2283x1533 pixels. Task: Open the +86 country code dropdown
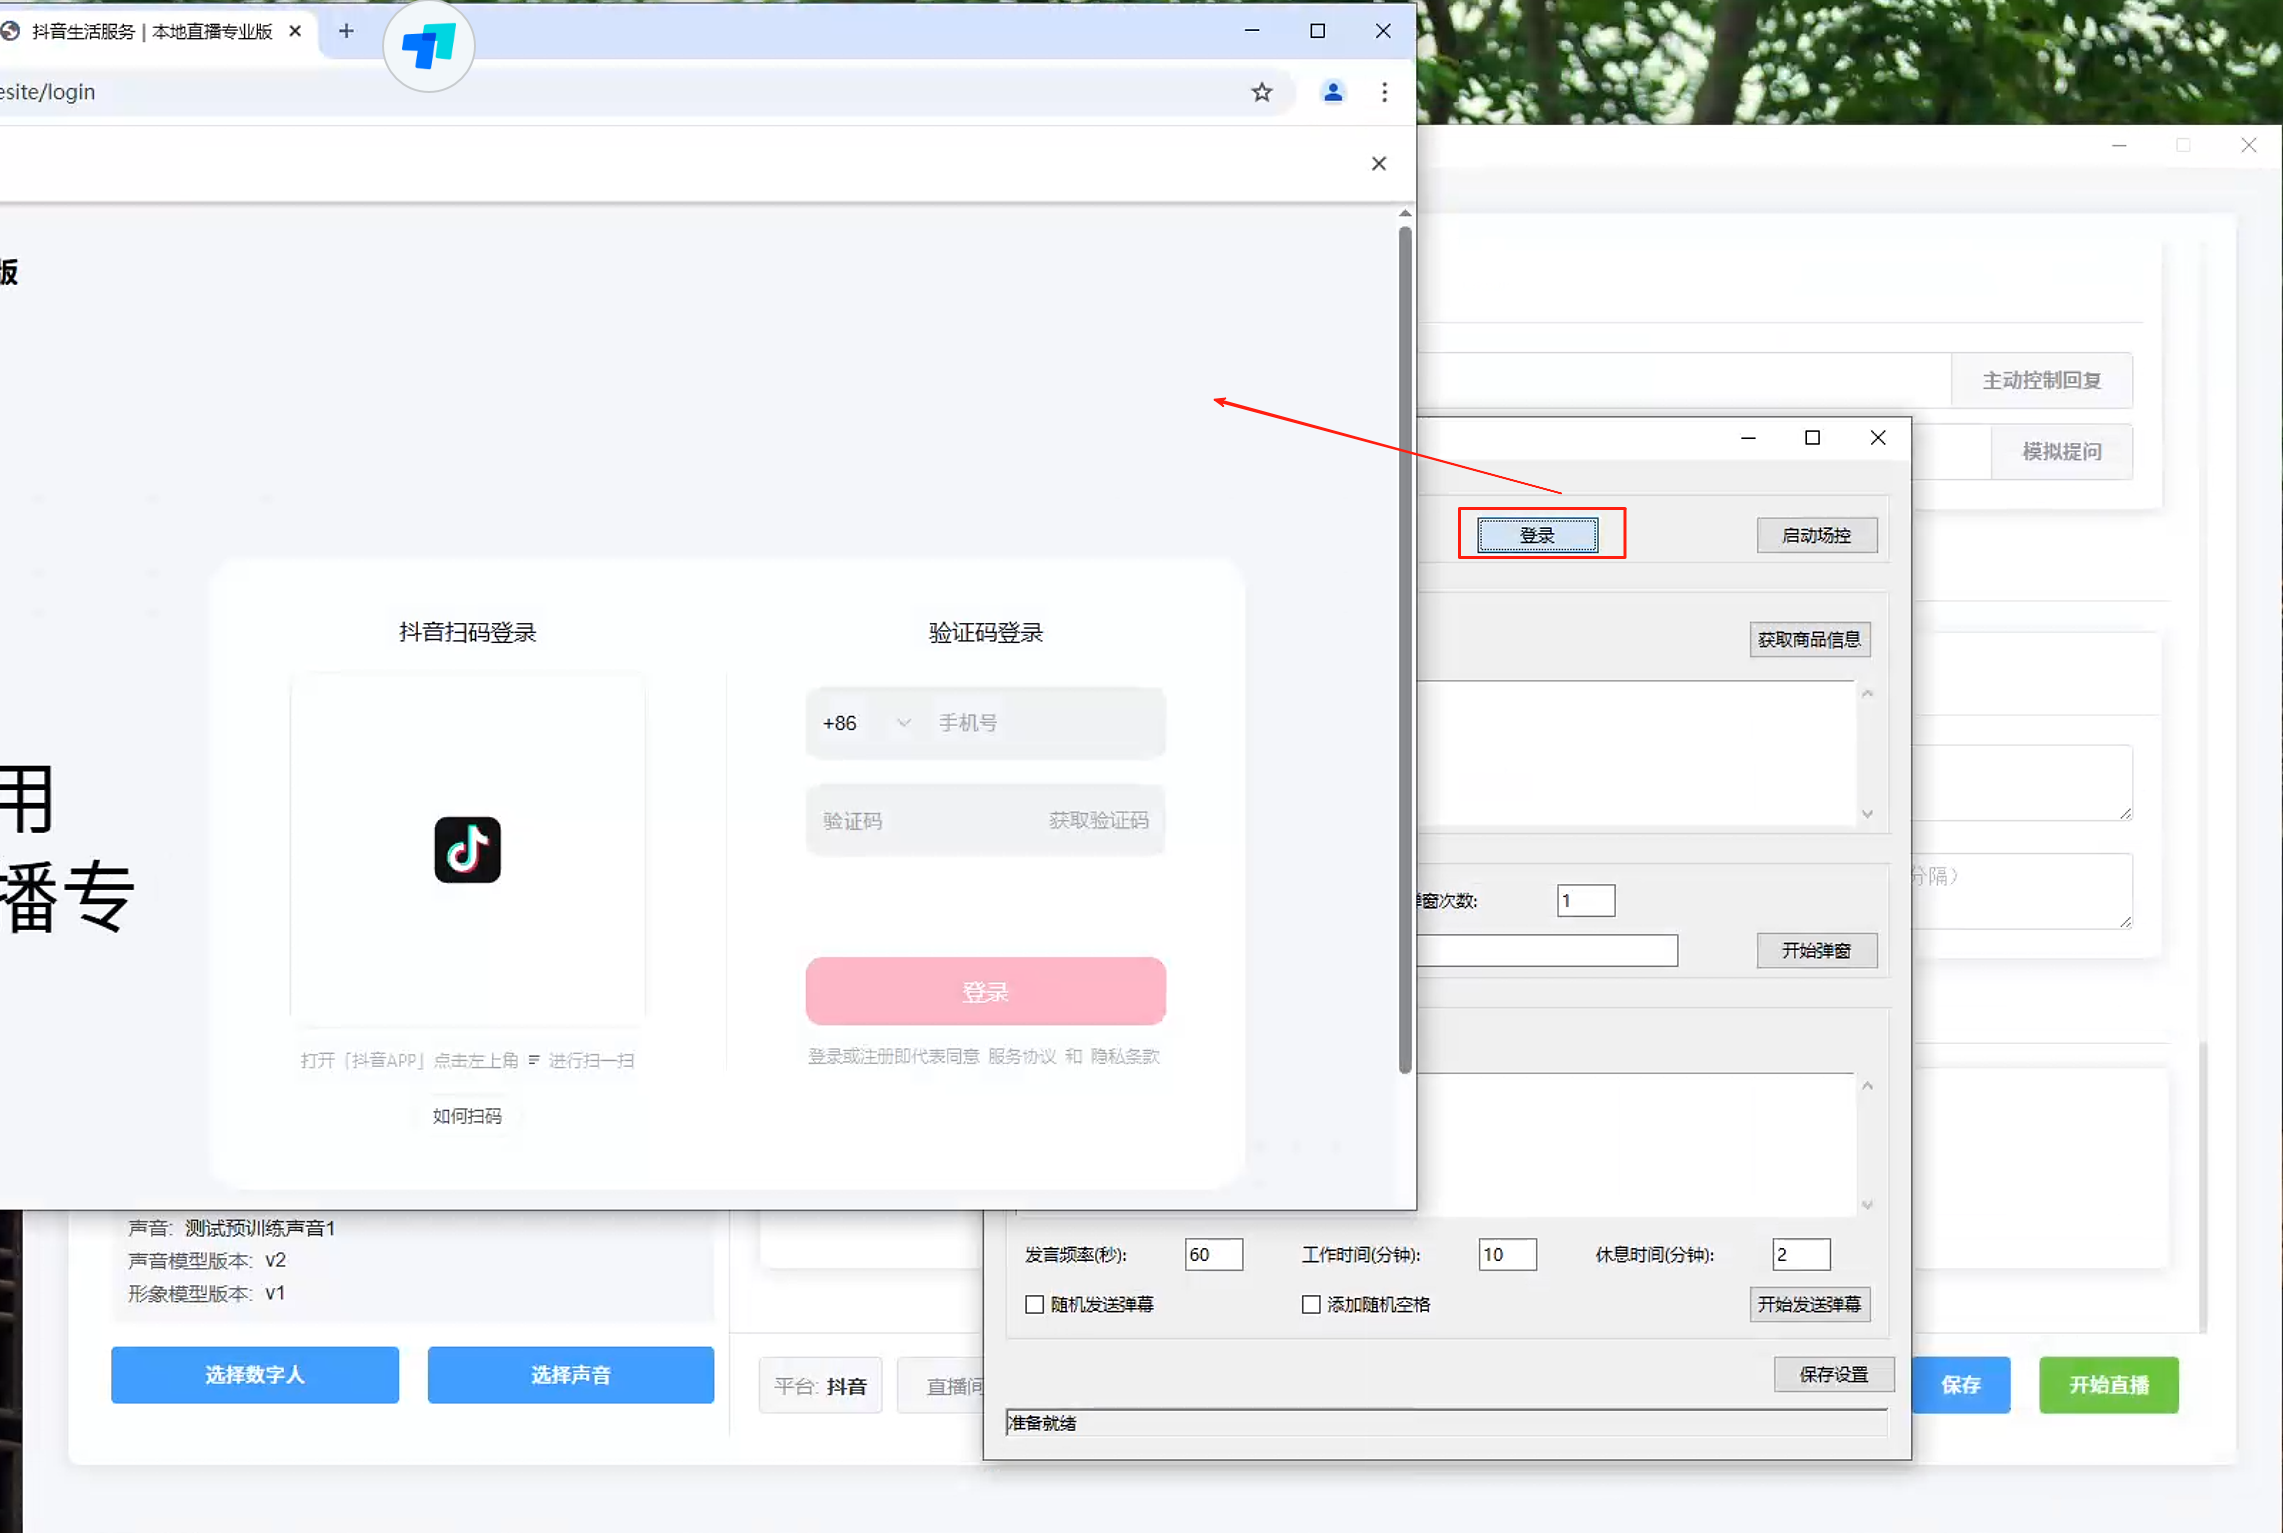(866, 723)
